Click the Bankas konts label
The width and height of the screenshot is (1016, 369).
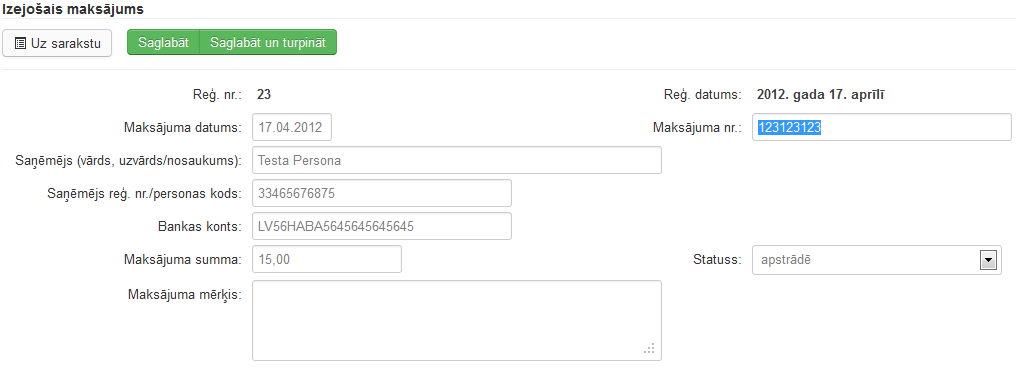pos(200,227)
